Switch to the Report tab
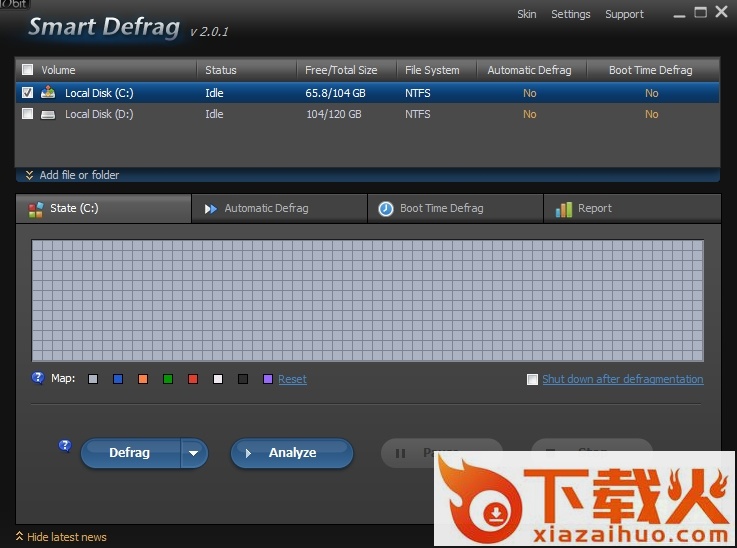This screenshot has height=548, width=737. [x=632, y=209]
